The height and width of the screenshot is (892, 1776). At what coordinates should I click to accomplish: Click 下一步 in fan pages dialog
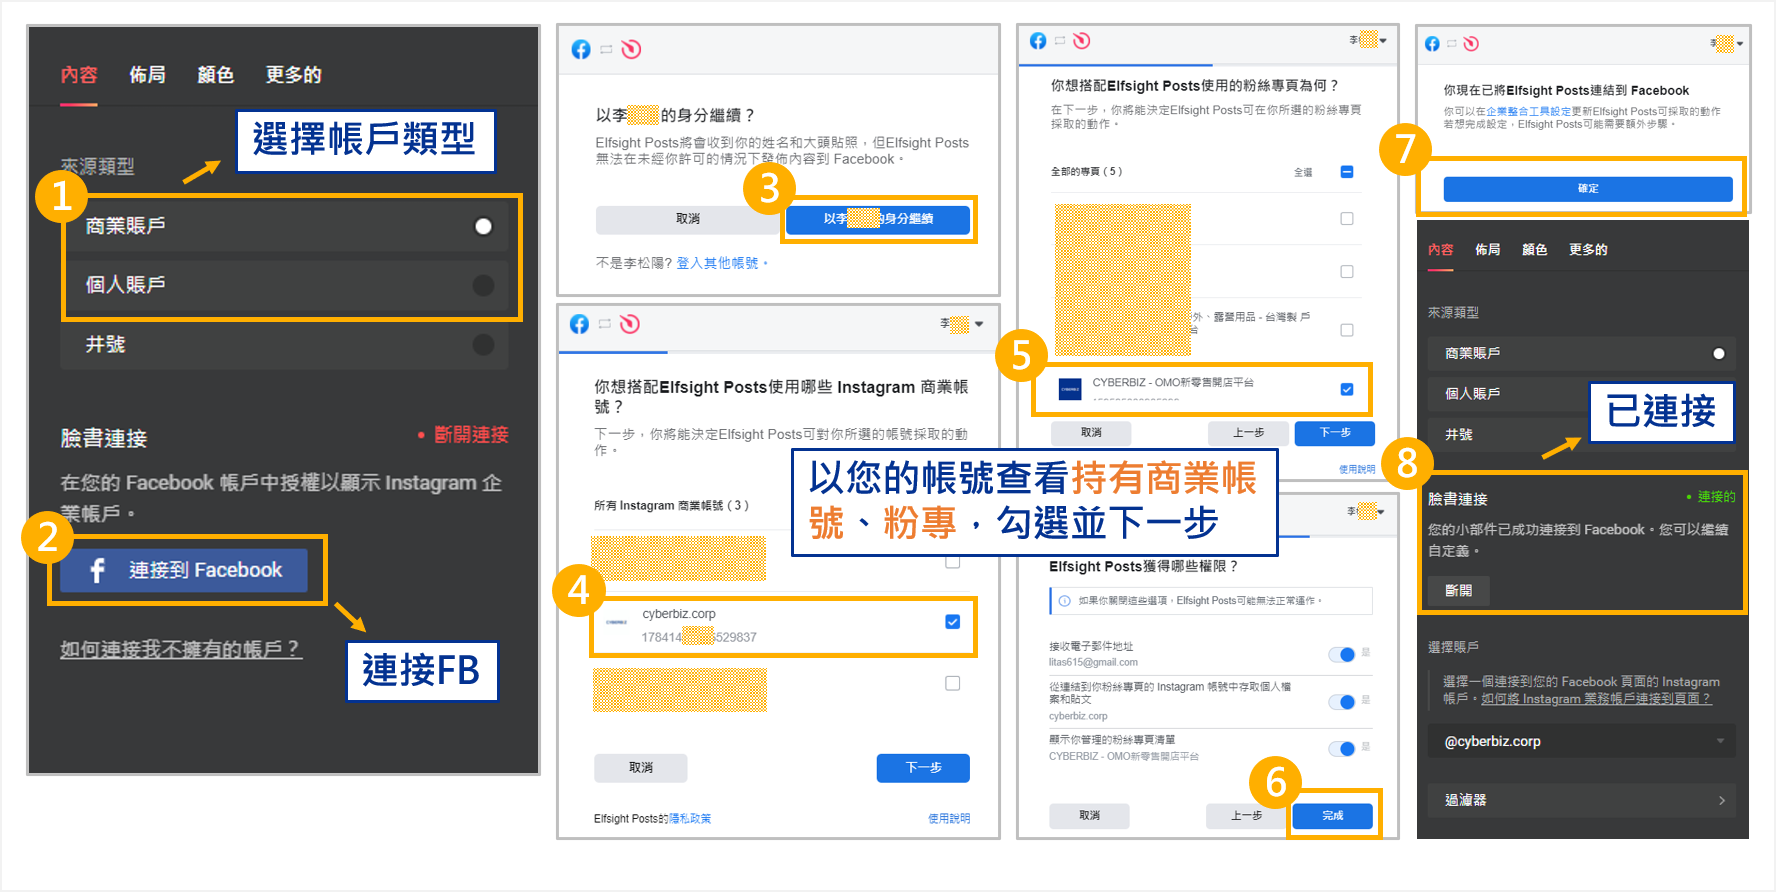point(1335,433)
